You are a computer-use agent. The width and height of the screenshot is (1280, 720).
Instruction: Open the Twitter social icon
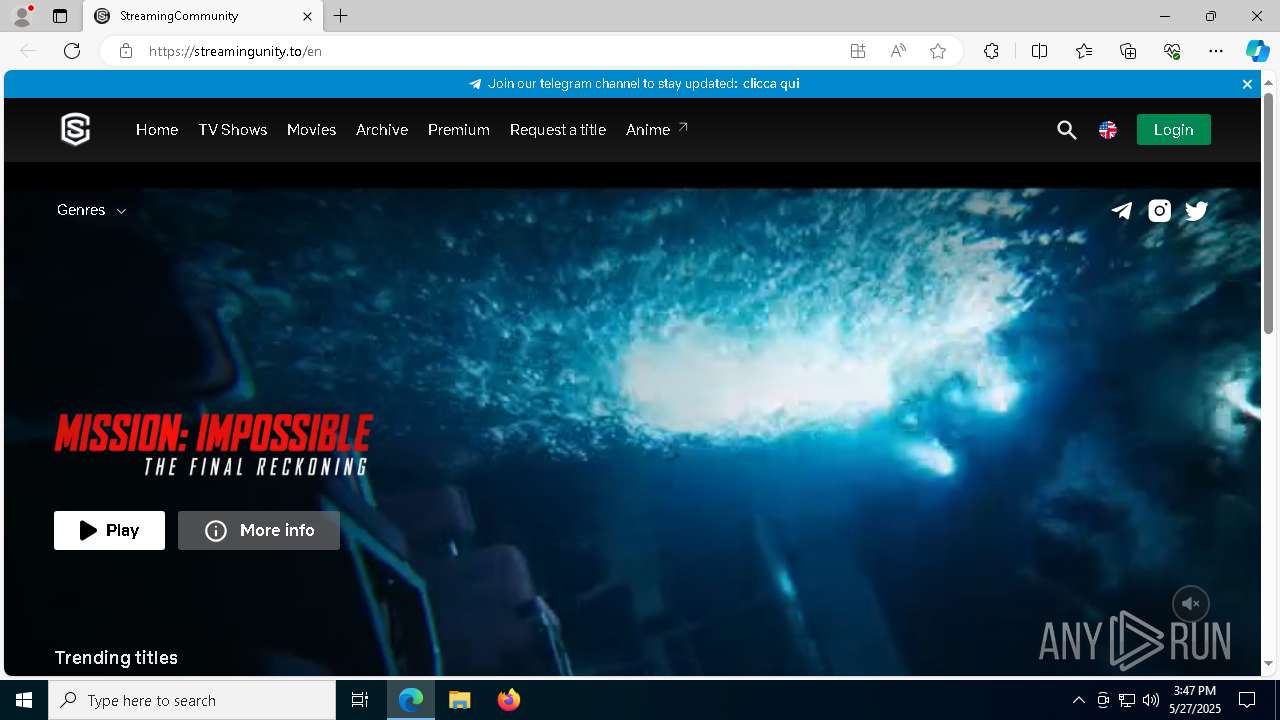tap(1197, 210)
